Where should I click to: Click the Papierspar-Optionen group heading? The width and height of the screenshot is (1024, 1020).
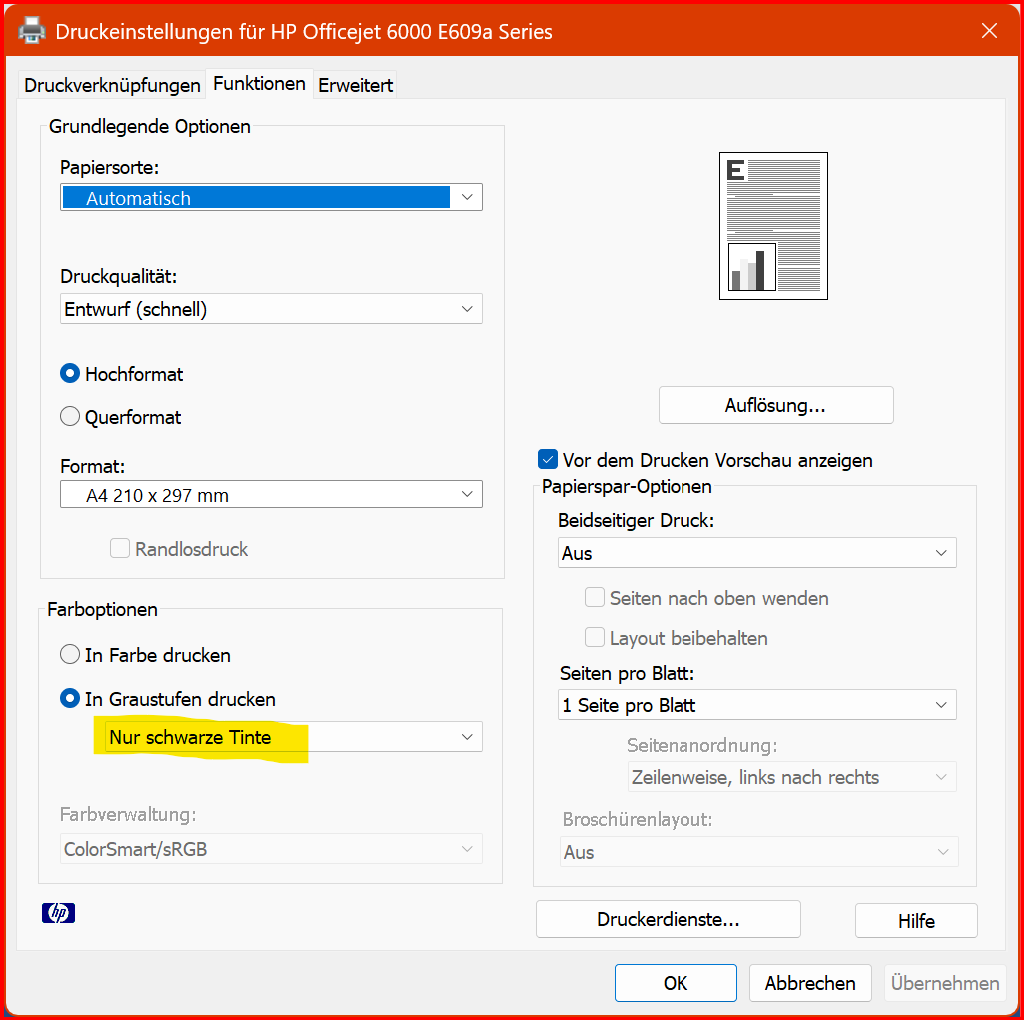[x=626, y=486]
